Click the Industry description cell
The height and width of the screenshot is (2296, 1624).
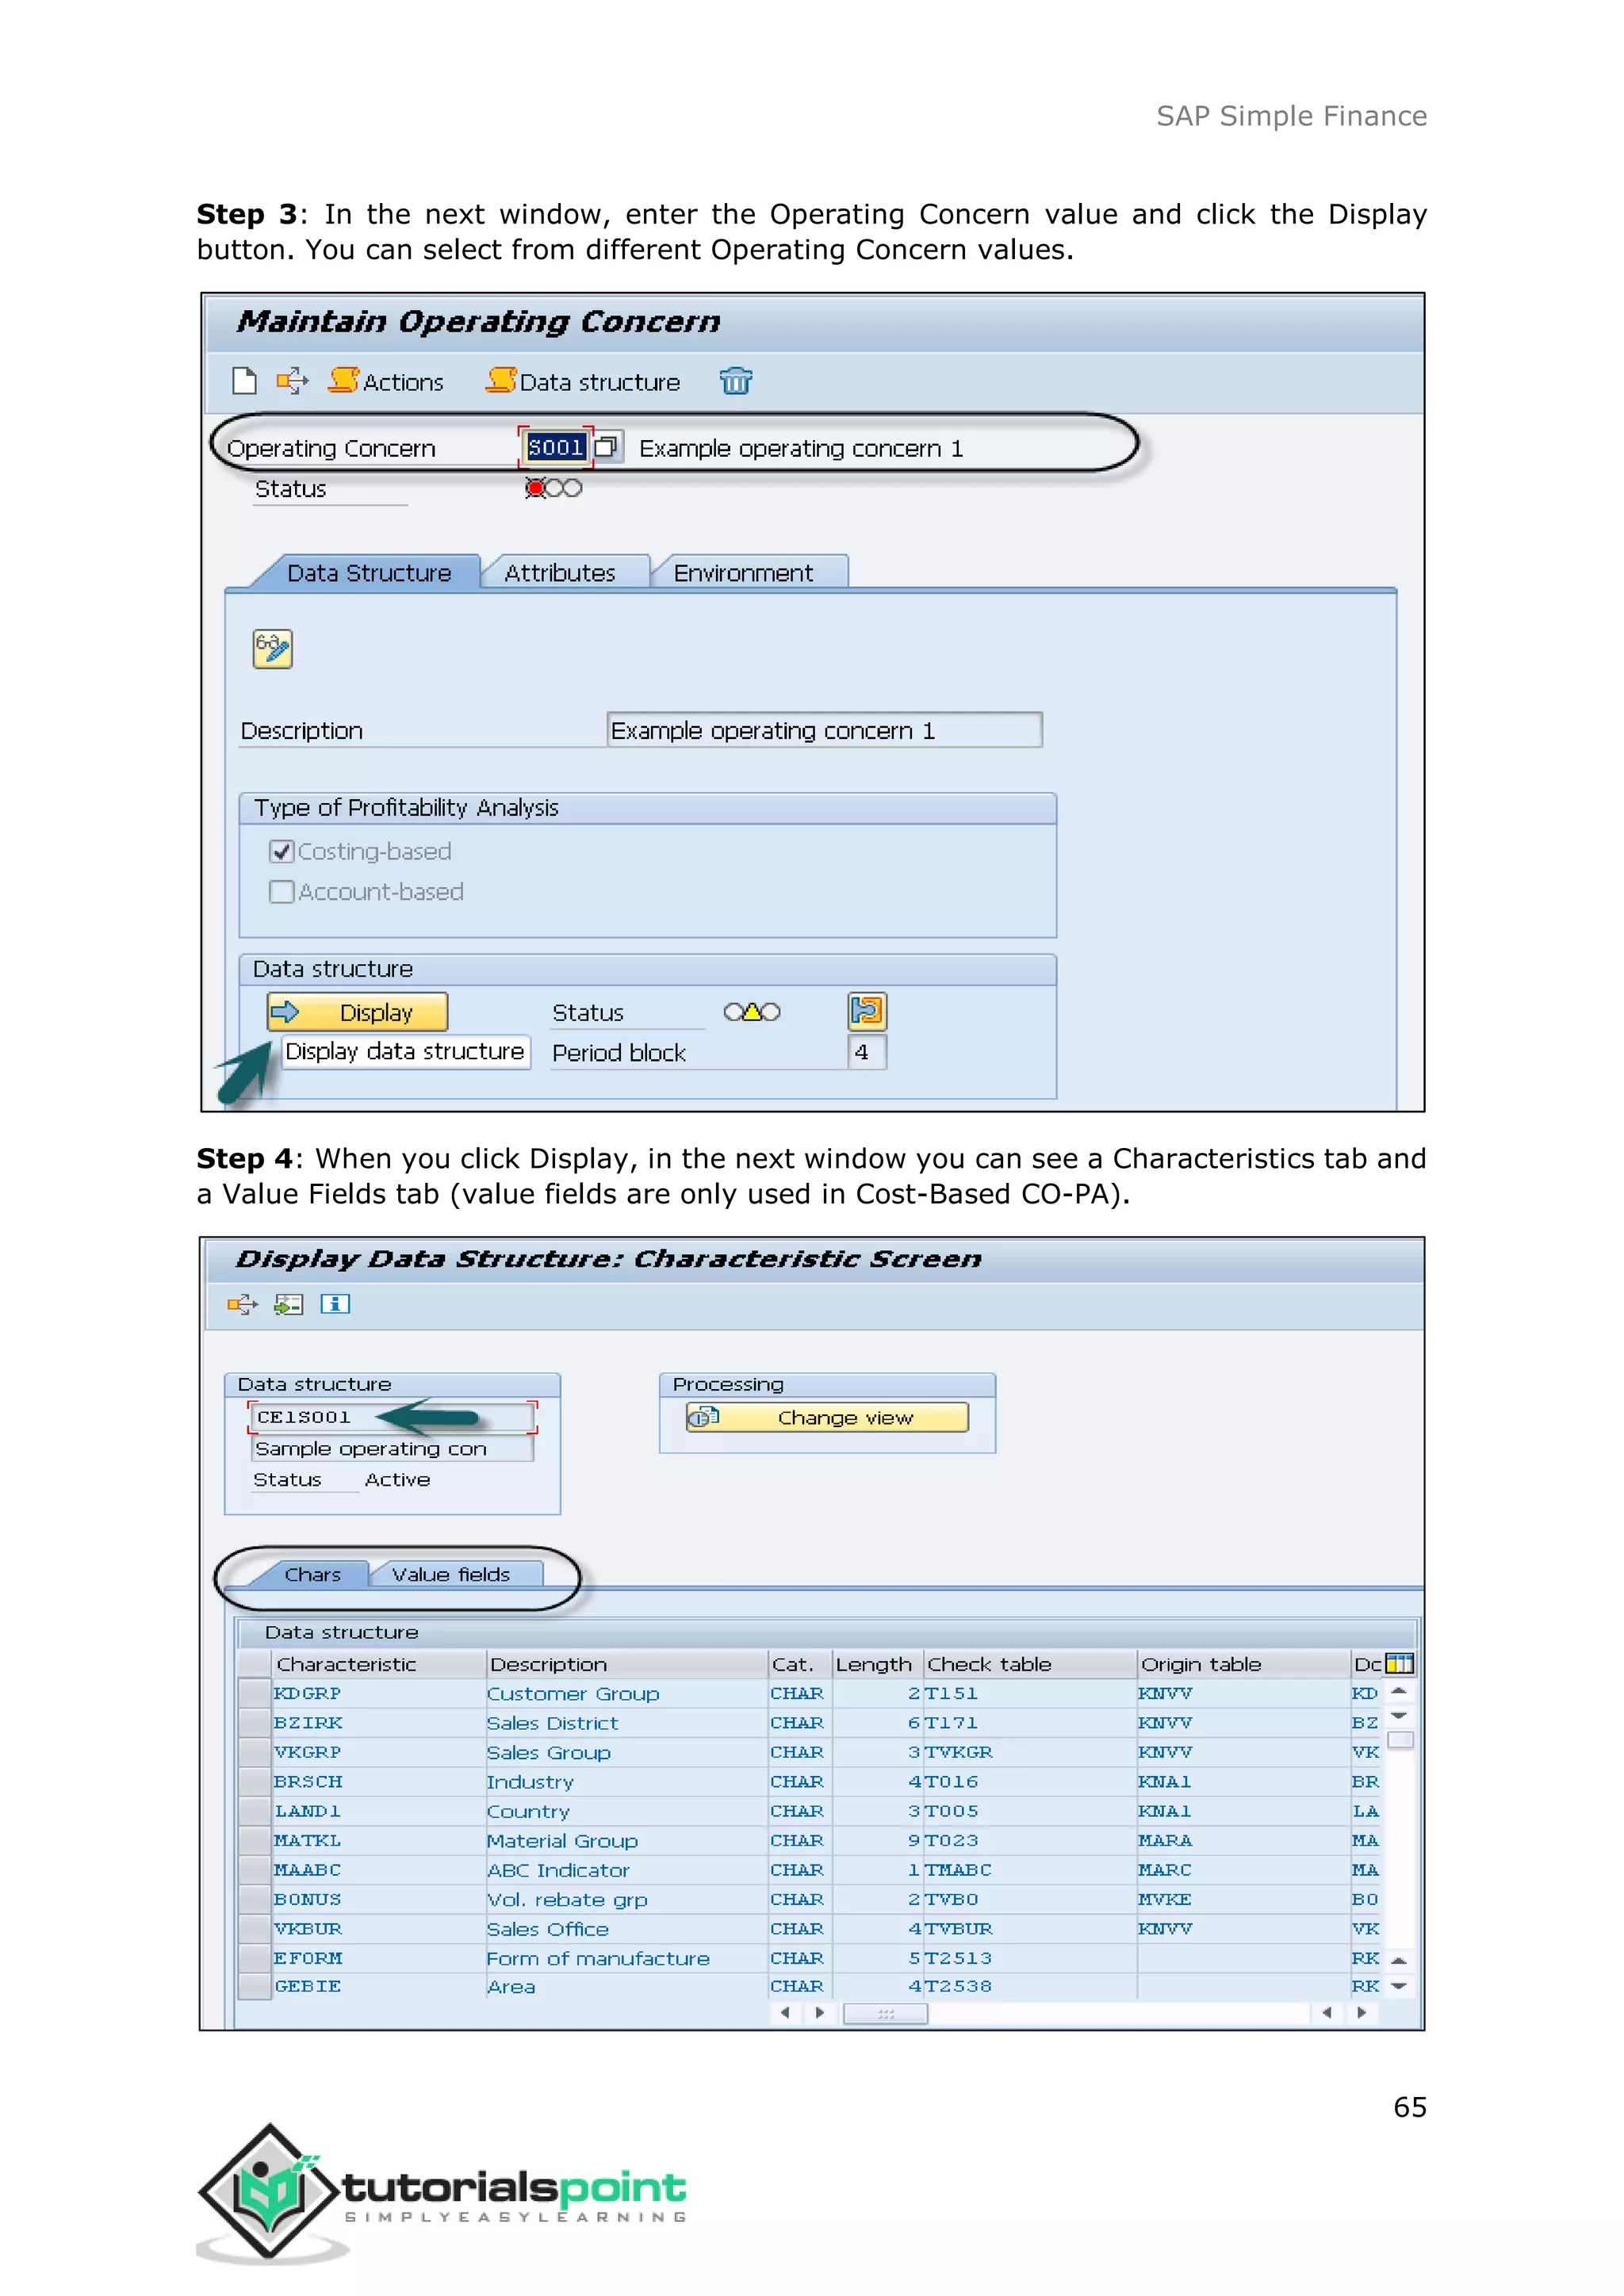[x=626, y=1781]
